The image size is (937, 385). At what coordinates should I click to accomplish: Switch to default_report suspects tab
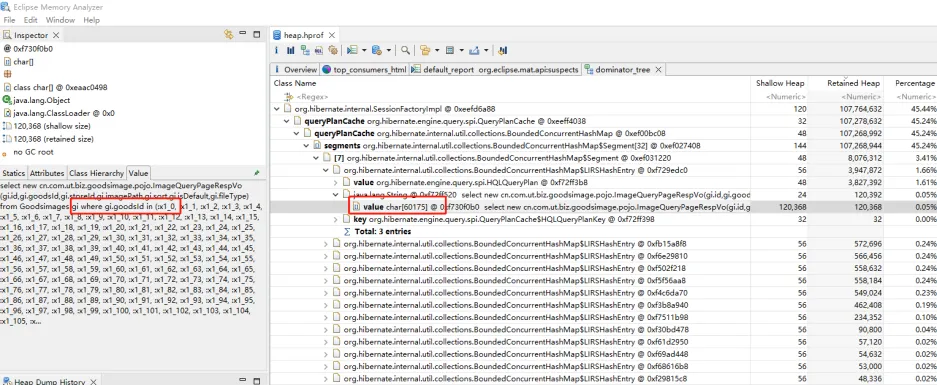495,70
